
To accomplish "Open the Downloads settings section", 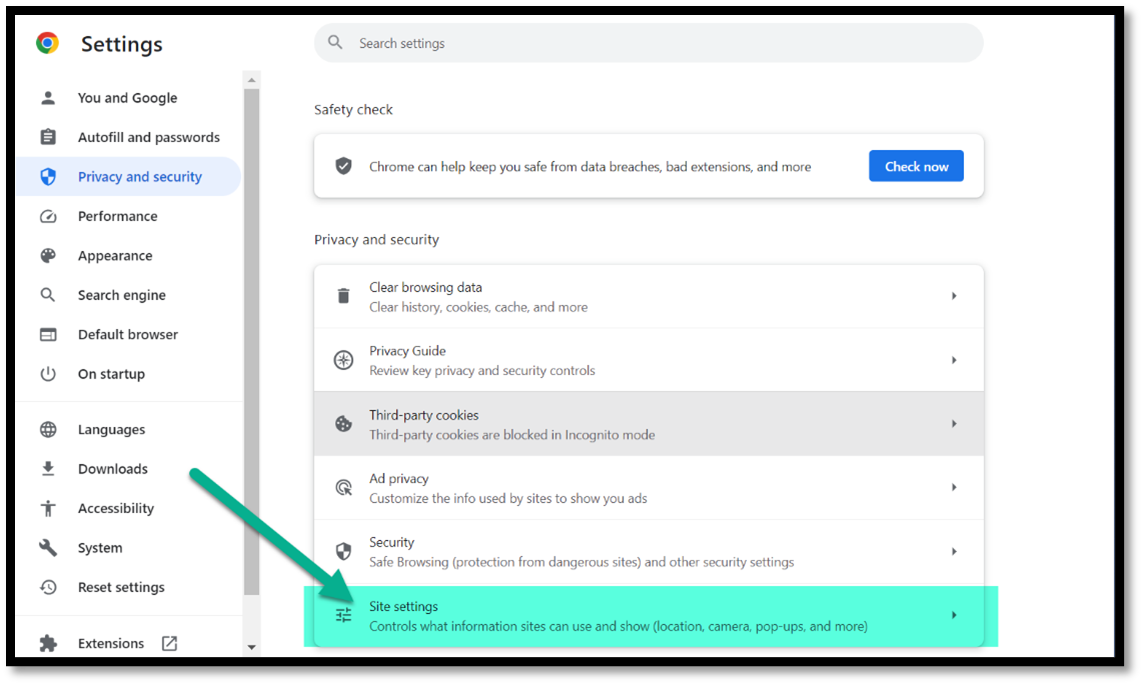I will [112, 469].
